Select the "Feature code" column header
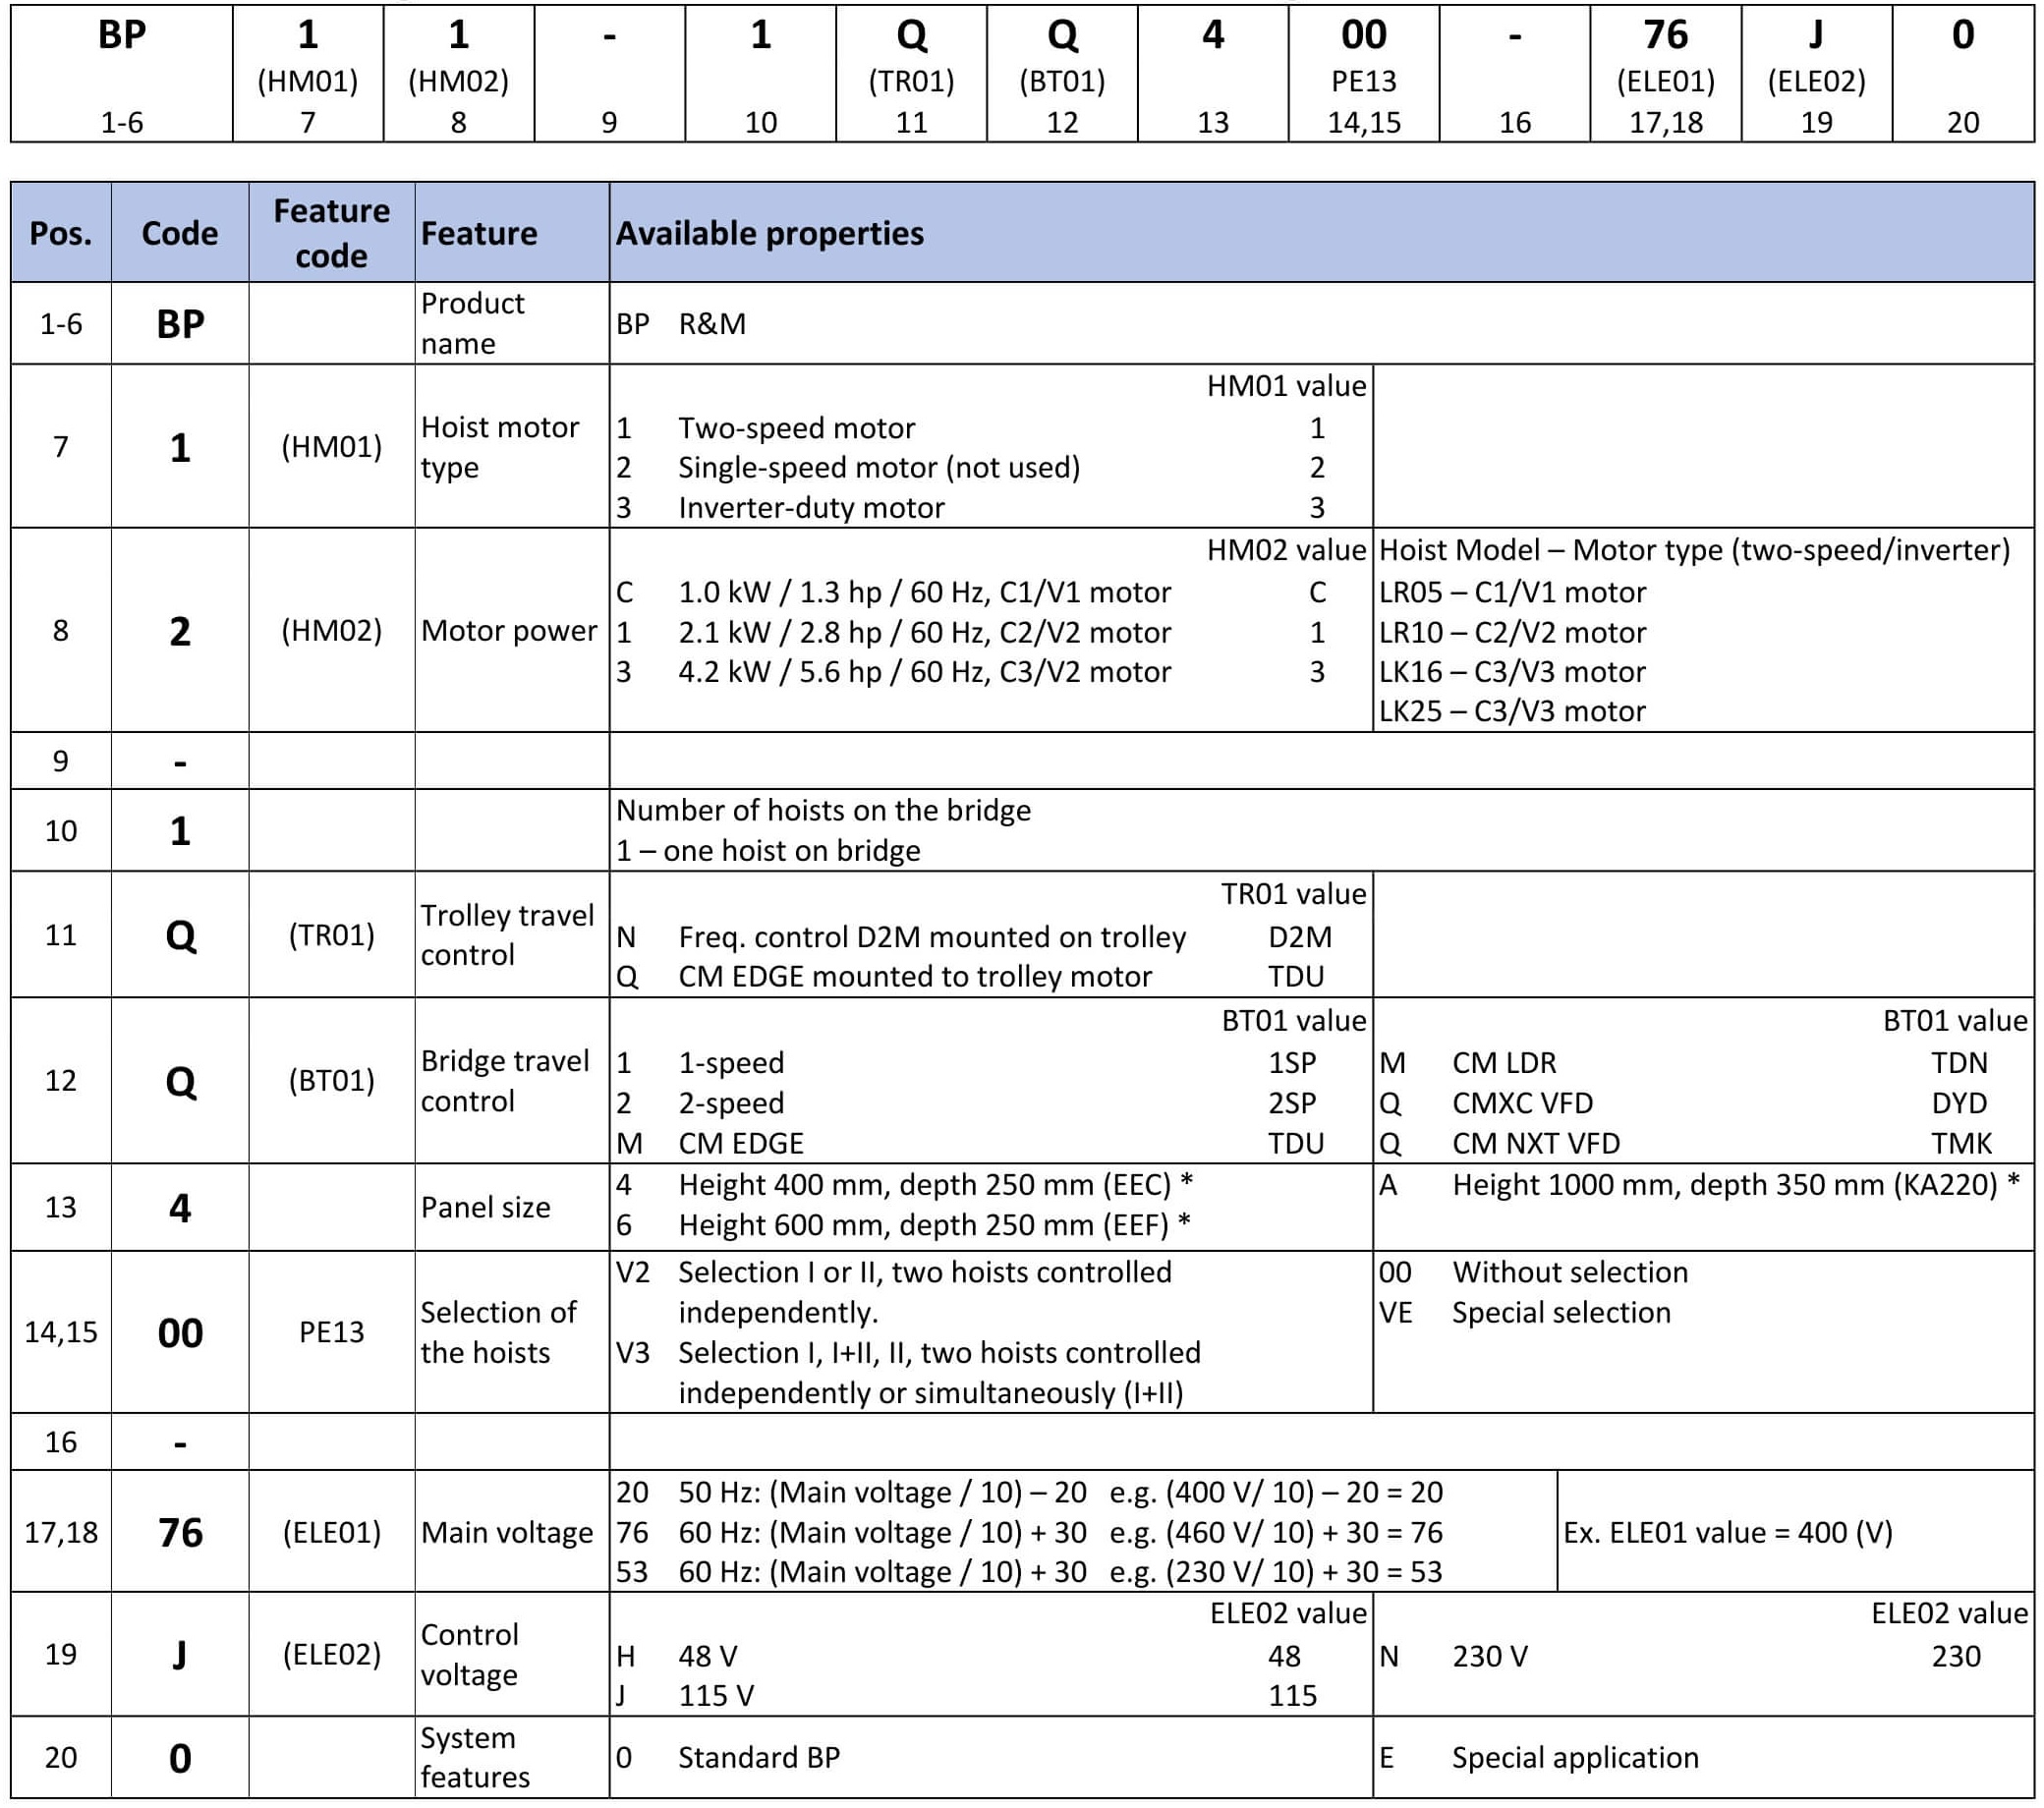Image resolution: width=2044 pixels, height=1808 pixels. [332, 233]
